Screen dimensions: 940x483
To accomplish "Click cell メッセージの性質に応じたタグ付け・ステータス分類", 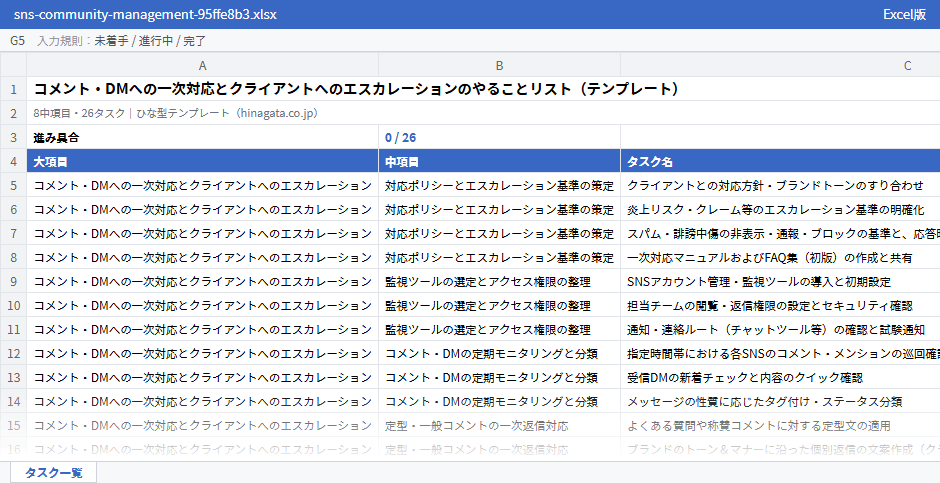I will (780, 401).
